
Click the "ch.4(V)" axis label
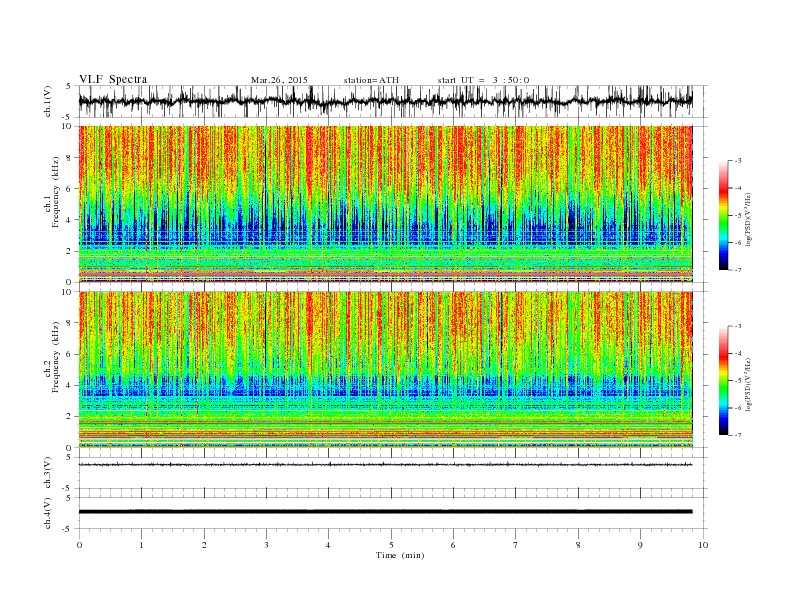(x=47, y=513)
